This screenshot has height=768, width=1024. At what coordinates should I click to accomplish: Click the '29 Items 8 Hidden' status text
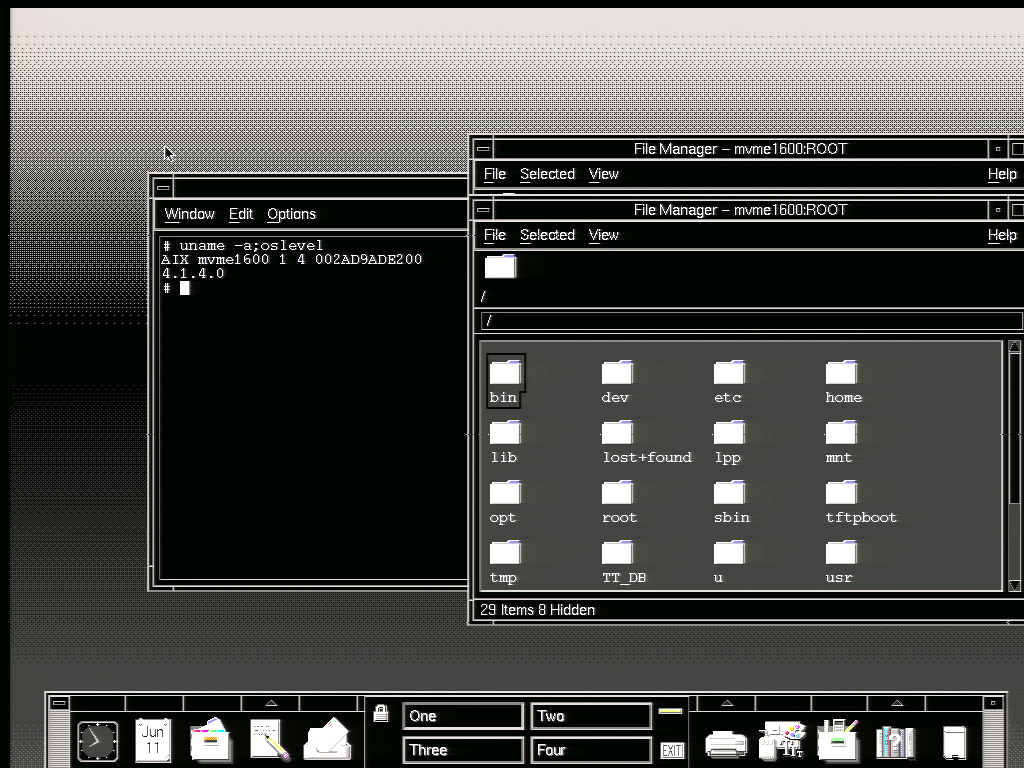537,610
